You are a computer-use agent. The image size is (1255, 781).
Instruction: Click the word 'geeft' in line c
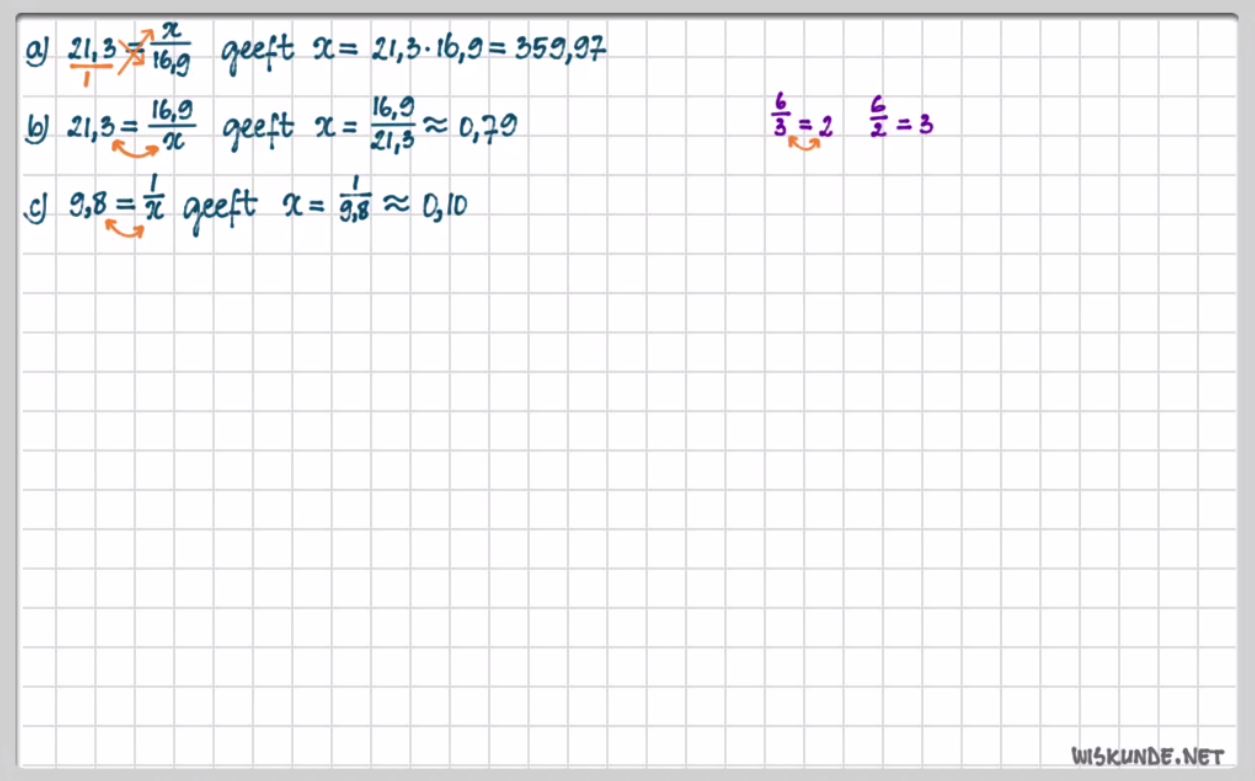pos(224,210)
